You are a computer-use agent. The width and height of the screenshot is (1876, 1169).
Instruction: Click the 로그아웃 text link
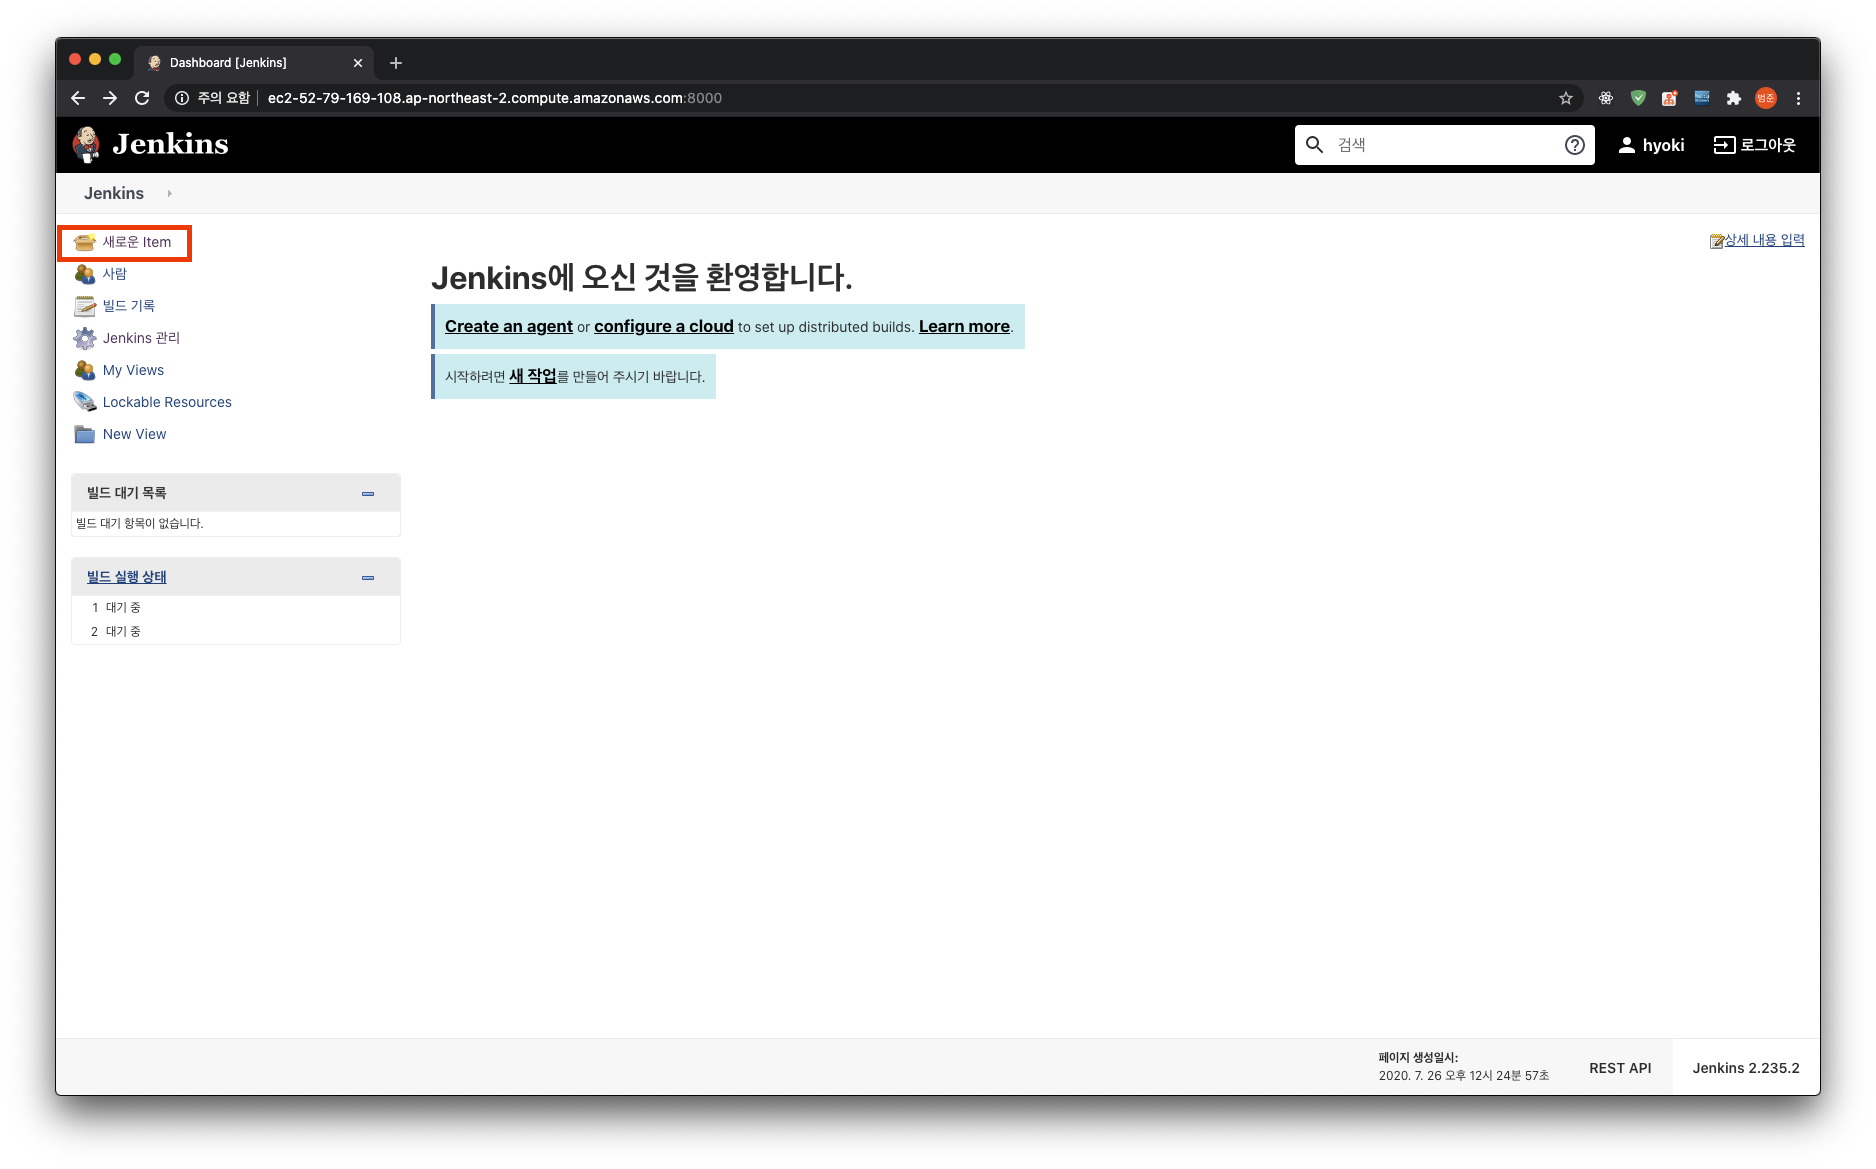tap(1768, 145)
